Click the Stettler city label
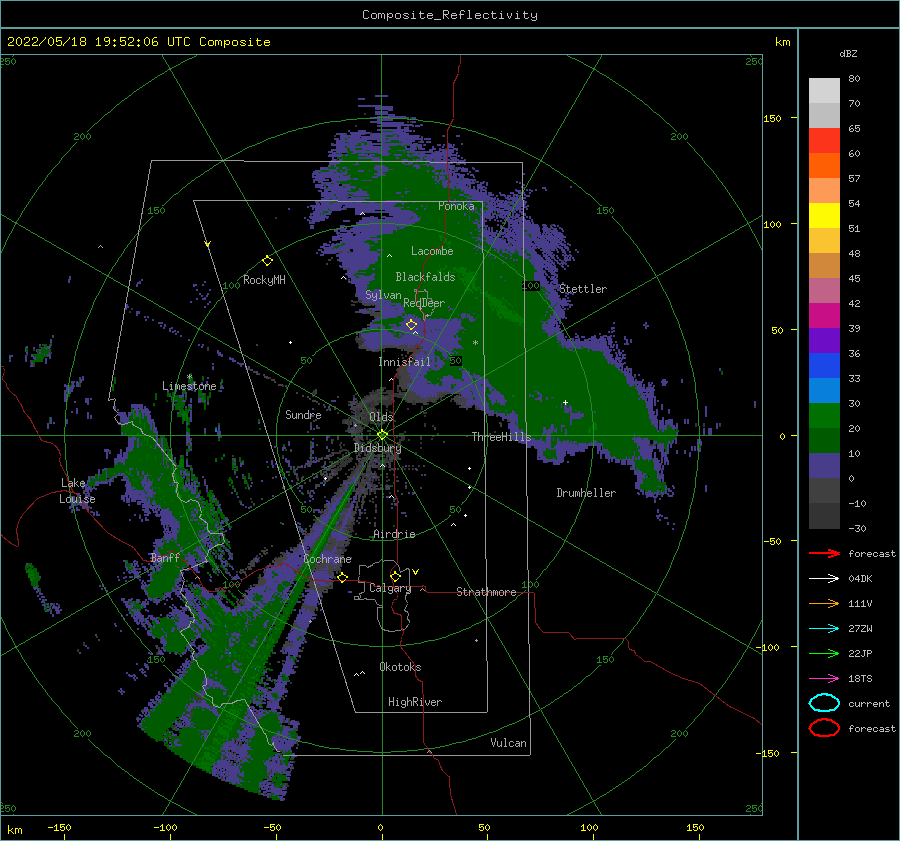The image size is (900, 841). pos(583,289)
